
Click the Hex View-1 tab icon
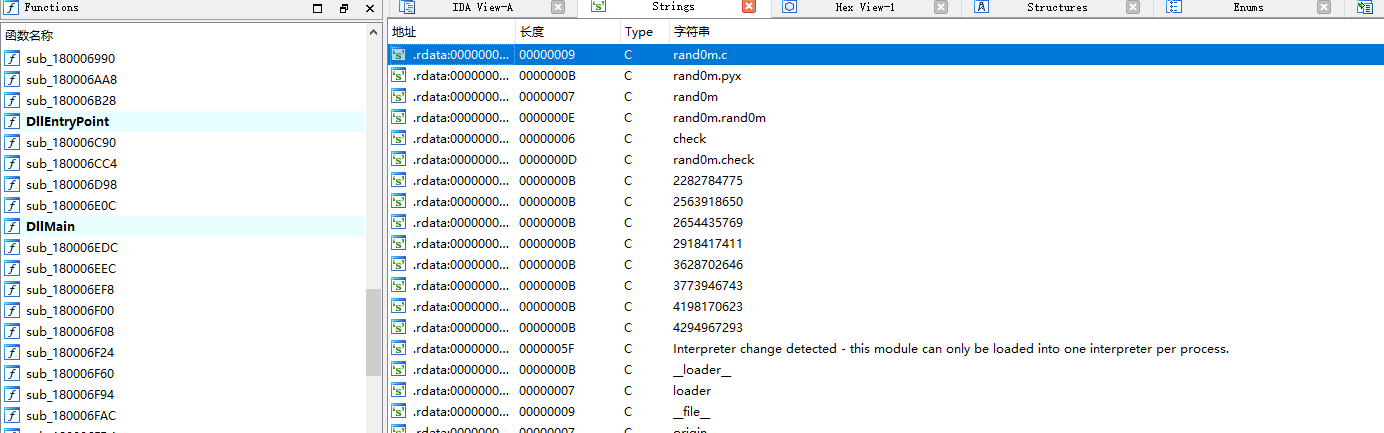click(790, 7)
